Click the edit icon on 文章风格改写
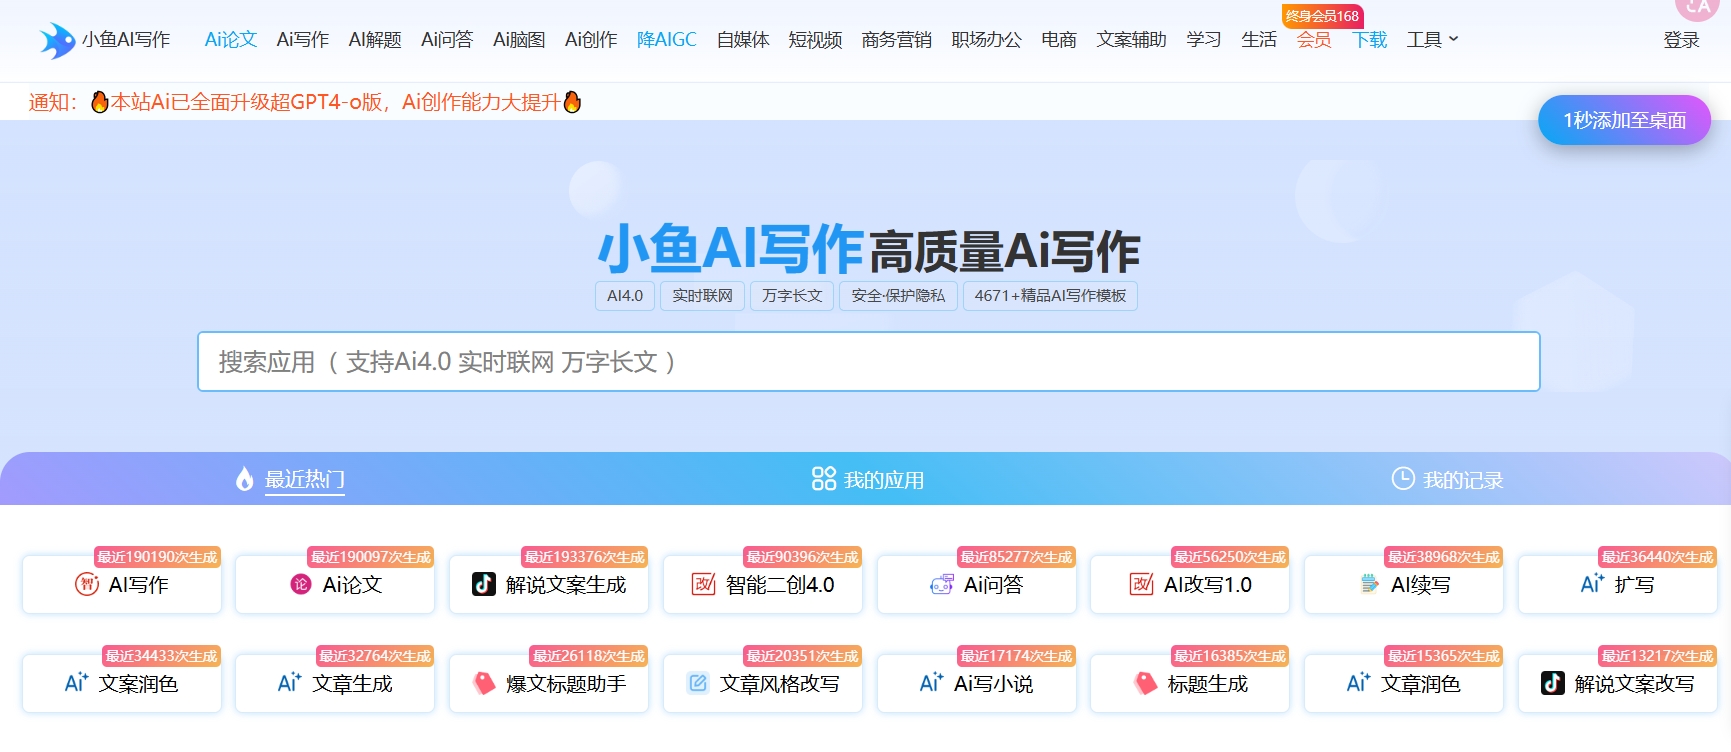The height and width of the screenshot is (752, 1731). click(698, 683)
